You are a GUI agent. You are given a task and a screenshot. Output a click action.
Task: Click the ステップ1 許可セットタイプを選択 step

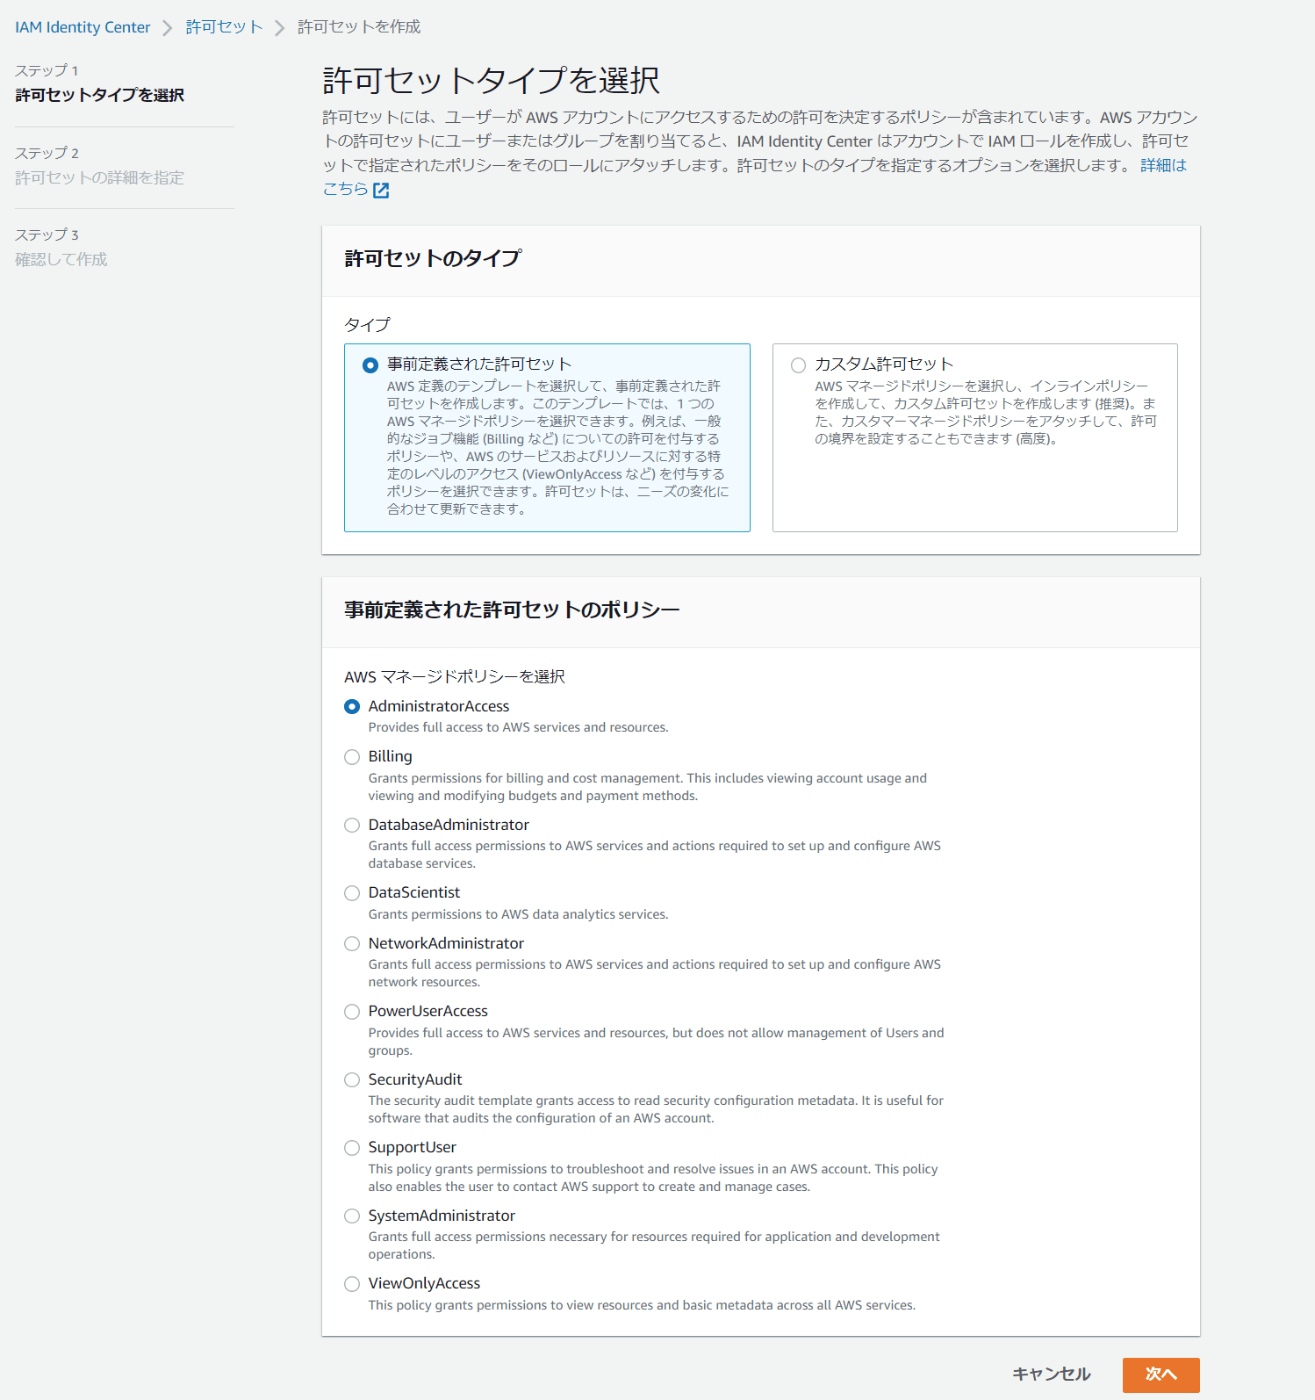99,83
